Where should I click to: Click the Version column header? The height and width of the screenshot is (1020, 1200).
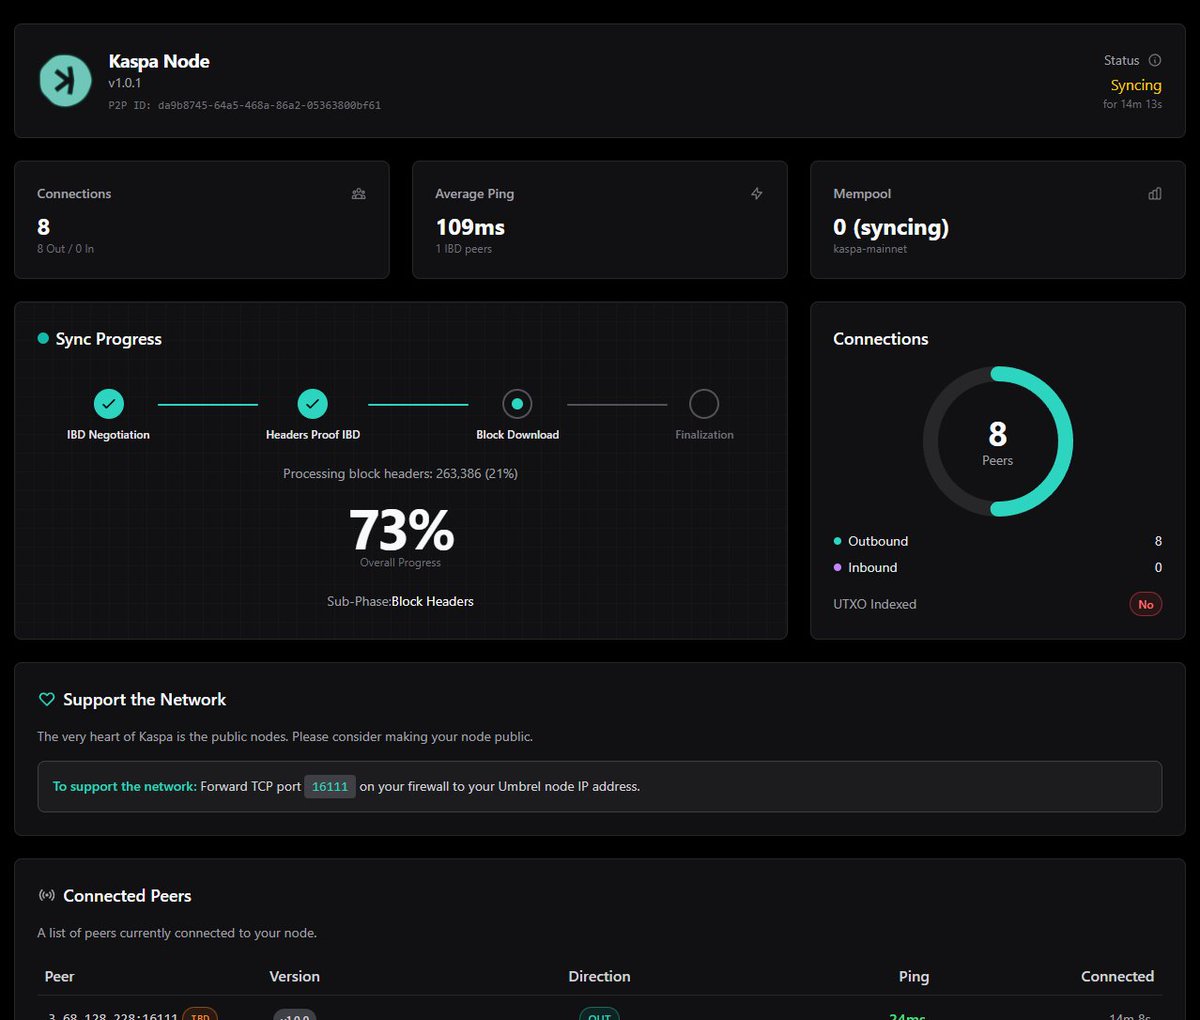(x=295, y=976)
